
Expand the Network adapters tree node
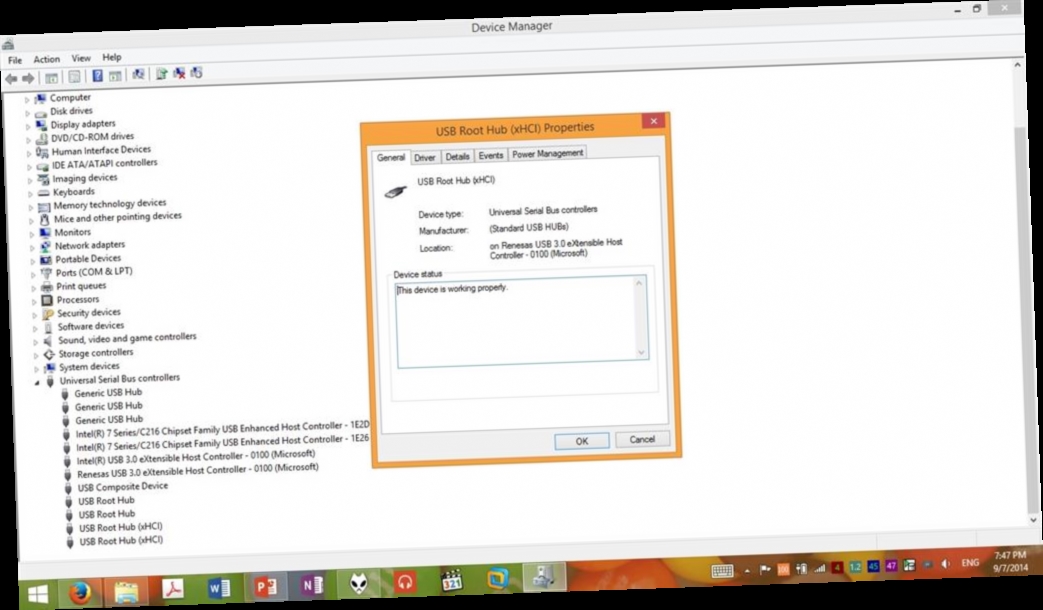(33, 244)
